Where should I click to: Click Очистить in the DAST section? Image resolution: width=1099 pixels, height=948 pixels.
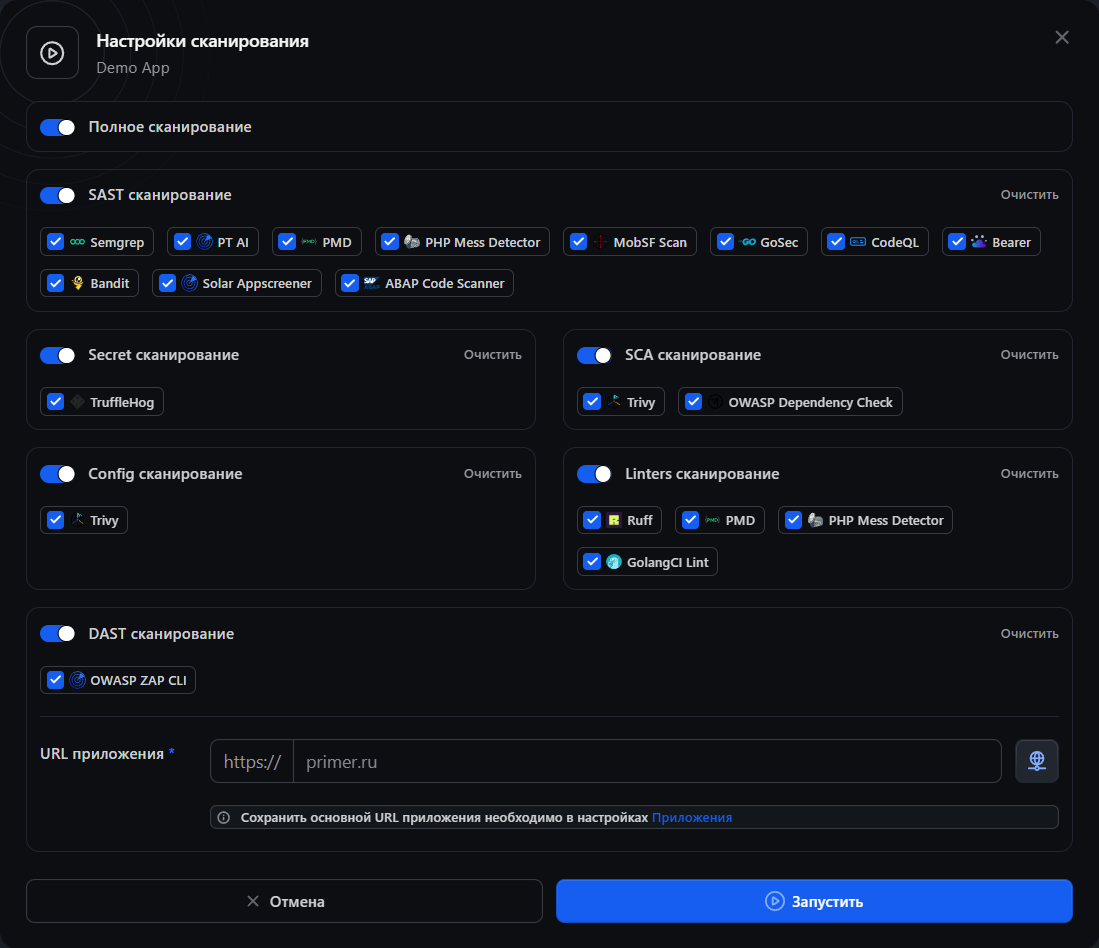coord(1029,633)
